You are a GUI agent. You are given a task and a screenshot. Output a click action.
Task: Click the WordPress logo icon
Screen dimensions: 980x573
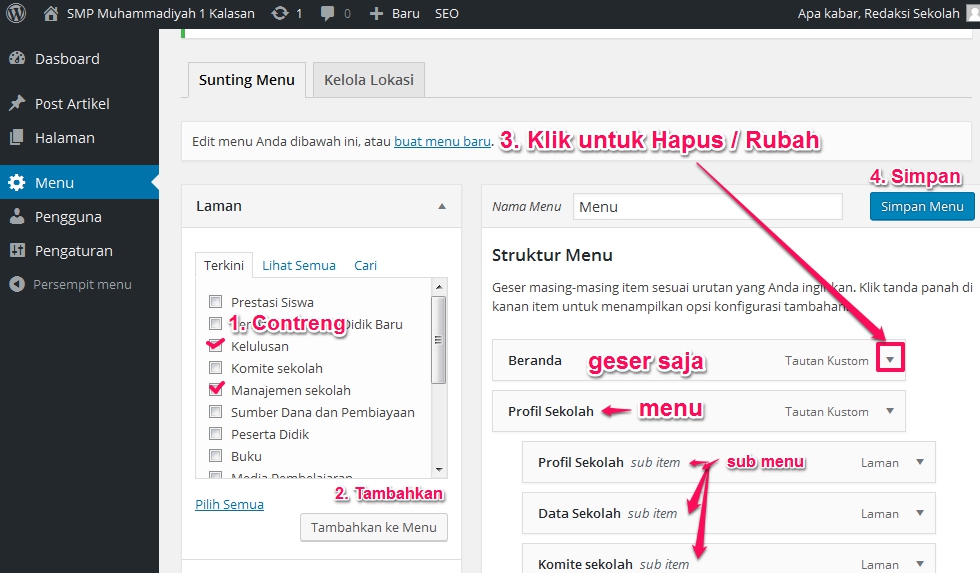click(16, 14)
